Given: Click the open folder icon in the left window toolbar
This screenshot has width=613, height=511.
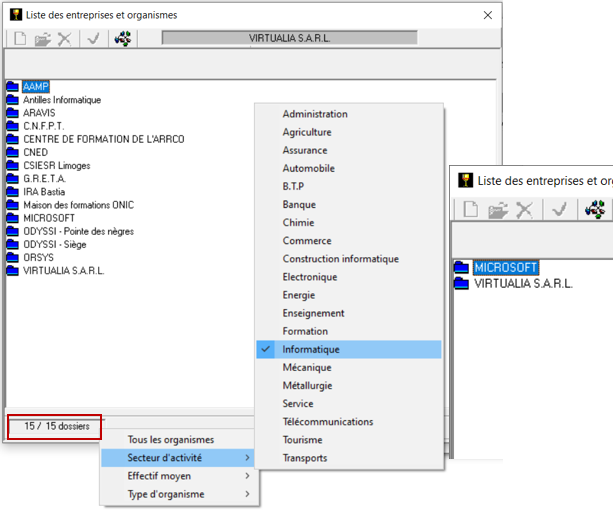Looking at the screenshot, I should [x=43, y=39].
